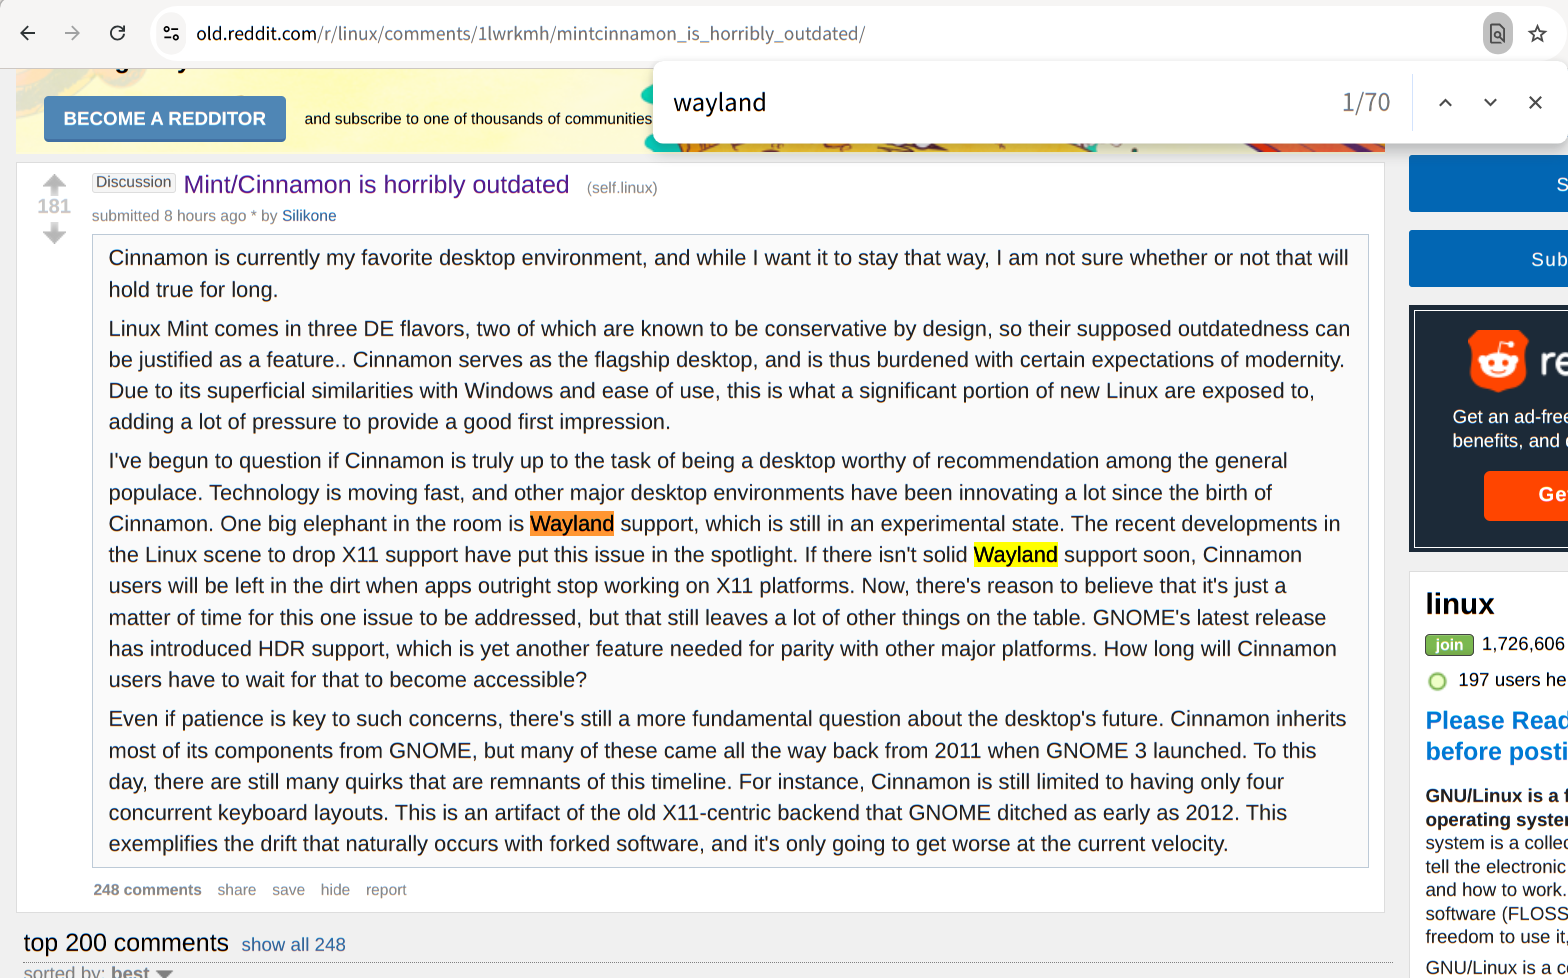Open site information icon in address bar
Viewport: 1568px width, 978px height.
[x=171, y=33]
